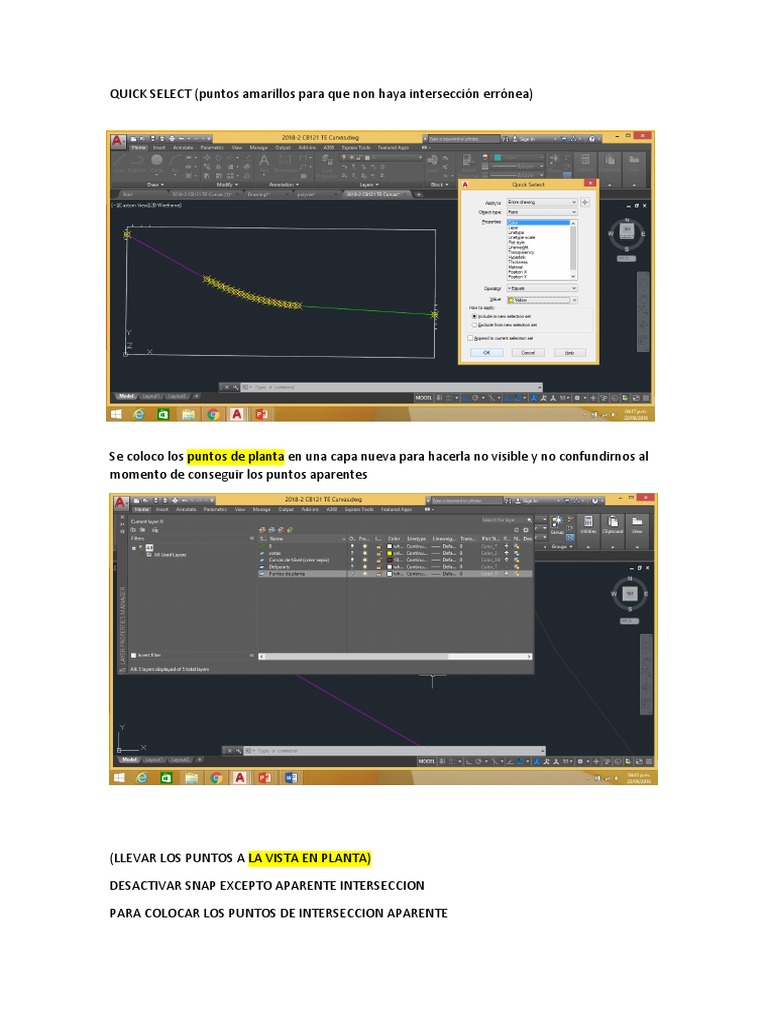Image resolution: width=768 pixels, height=1024 pixels.
Task: Toggle On lightbulb for Defpoints layer
Action: [351, 567]
